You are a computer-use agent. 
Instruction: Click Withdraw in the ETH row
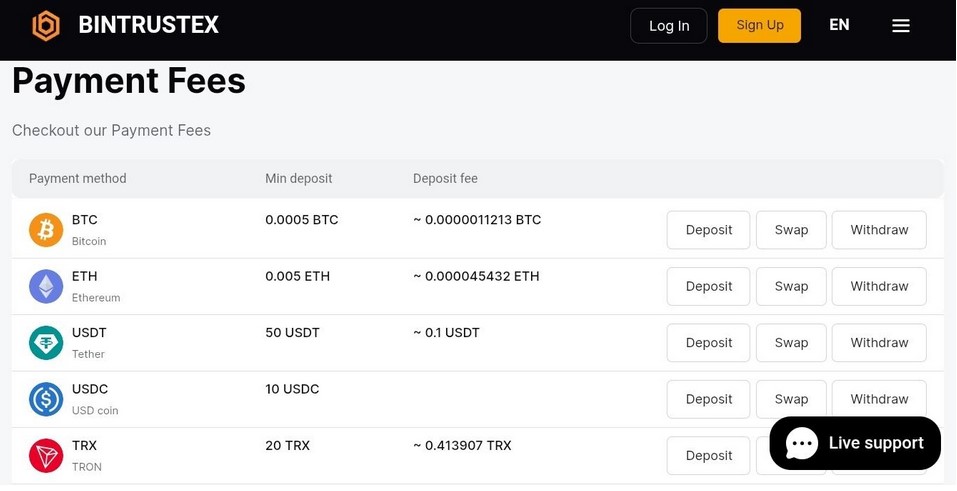[879, 286]
